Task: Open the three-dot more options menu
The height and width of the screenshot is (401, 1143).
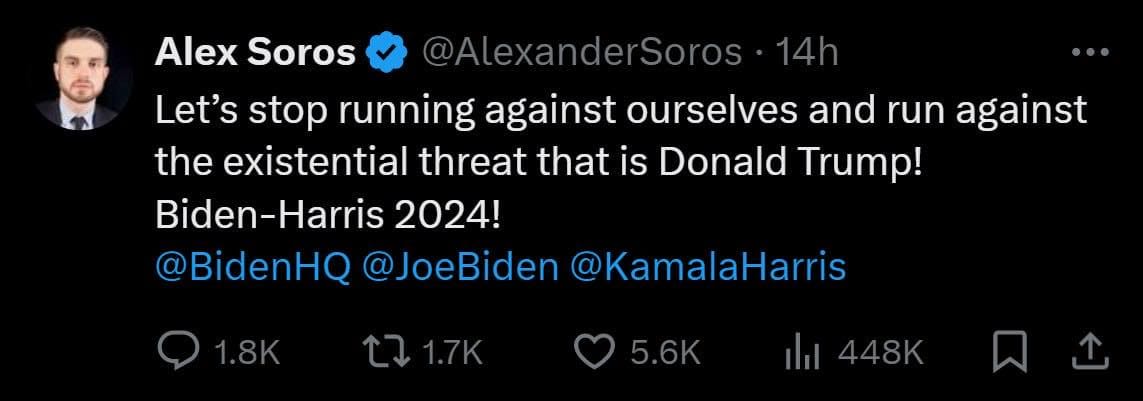Action: click(x=1091, y=52)
